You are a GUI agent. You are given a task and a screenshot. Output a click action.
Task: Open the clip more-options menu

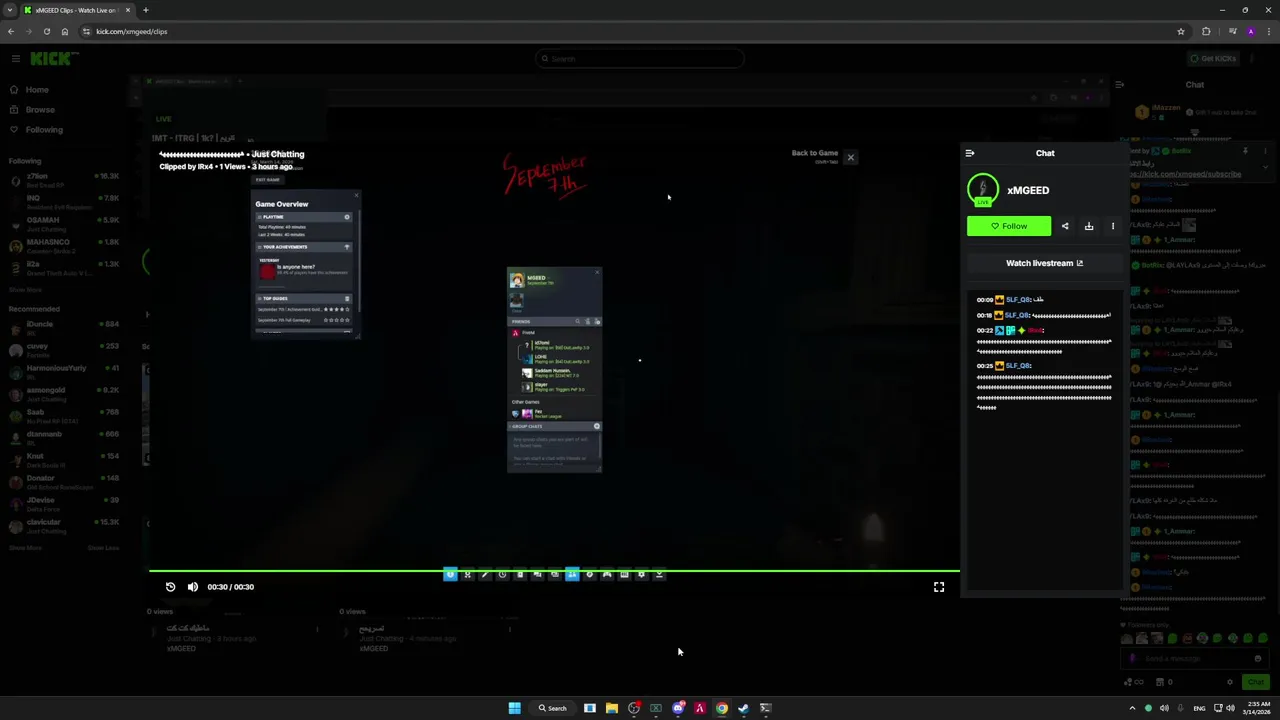coord(1113,226)
